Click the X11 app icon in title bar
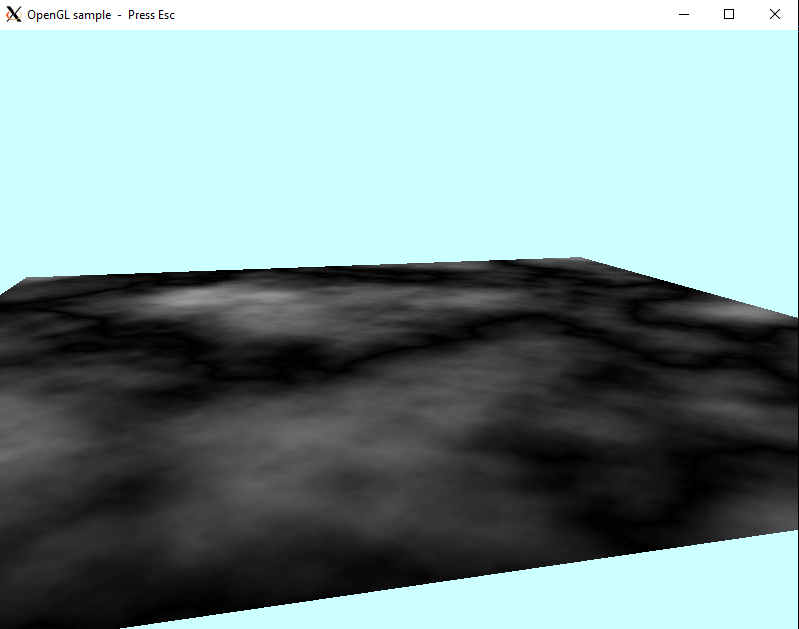Image resolution: width=799 pixels, height=629 pixels. click(14, 15)
